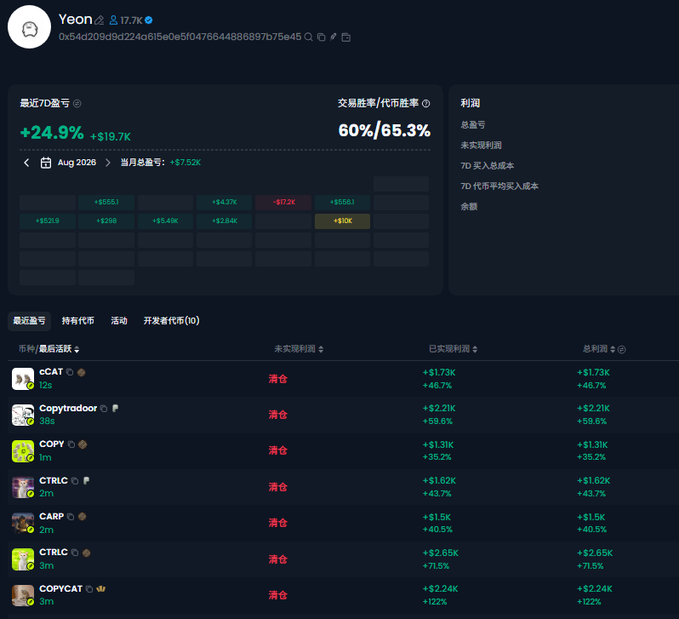This screenshot has height=619, width=679.
Task: Copy the wallet address 0x54d2…
Action: click(x=321, y=37)
